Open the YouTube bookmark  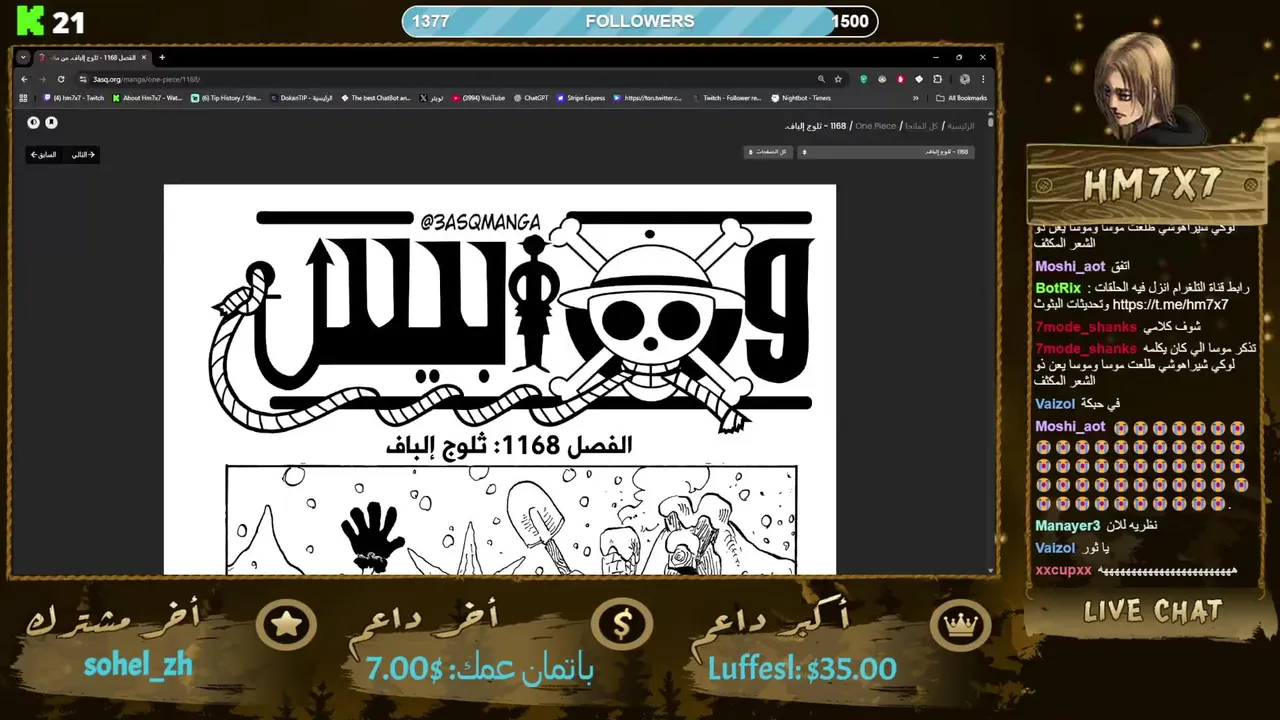click(x=479, y=98)
